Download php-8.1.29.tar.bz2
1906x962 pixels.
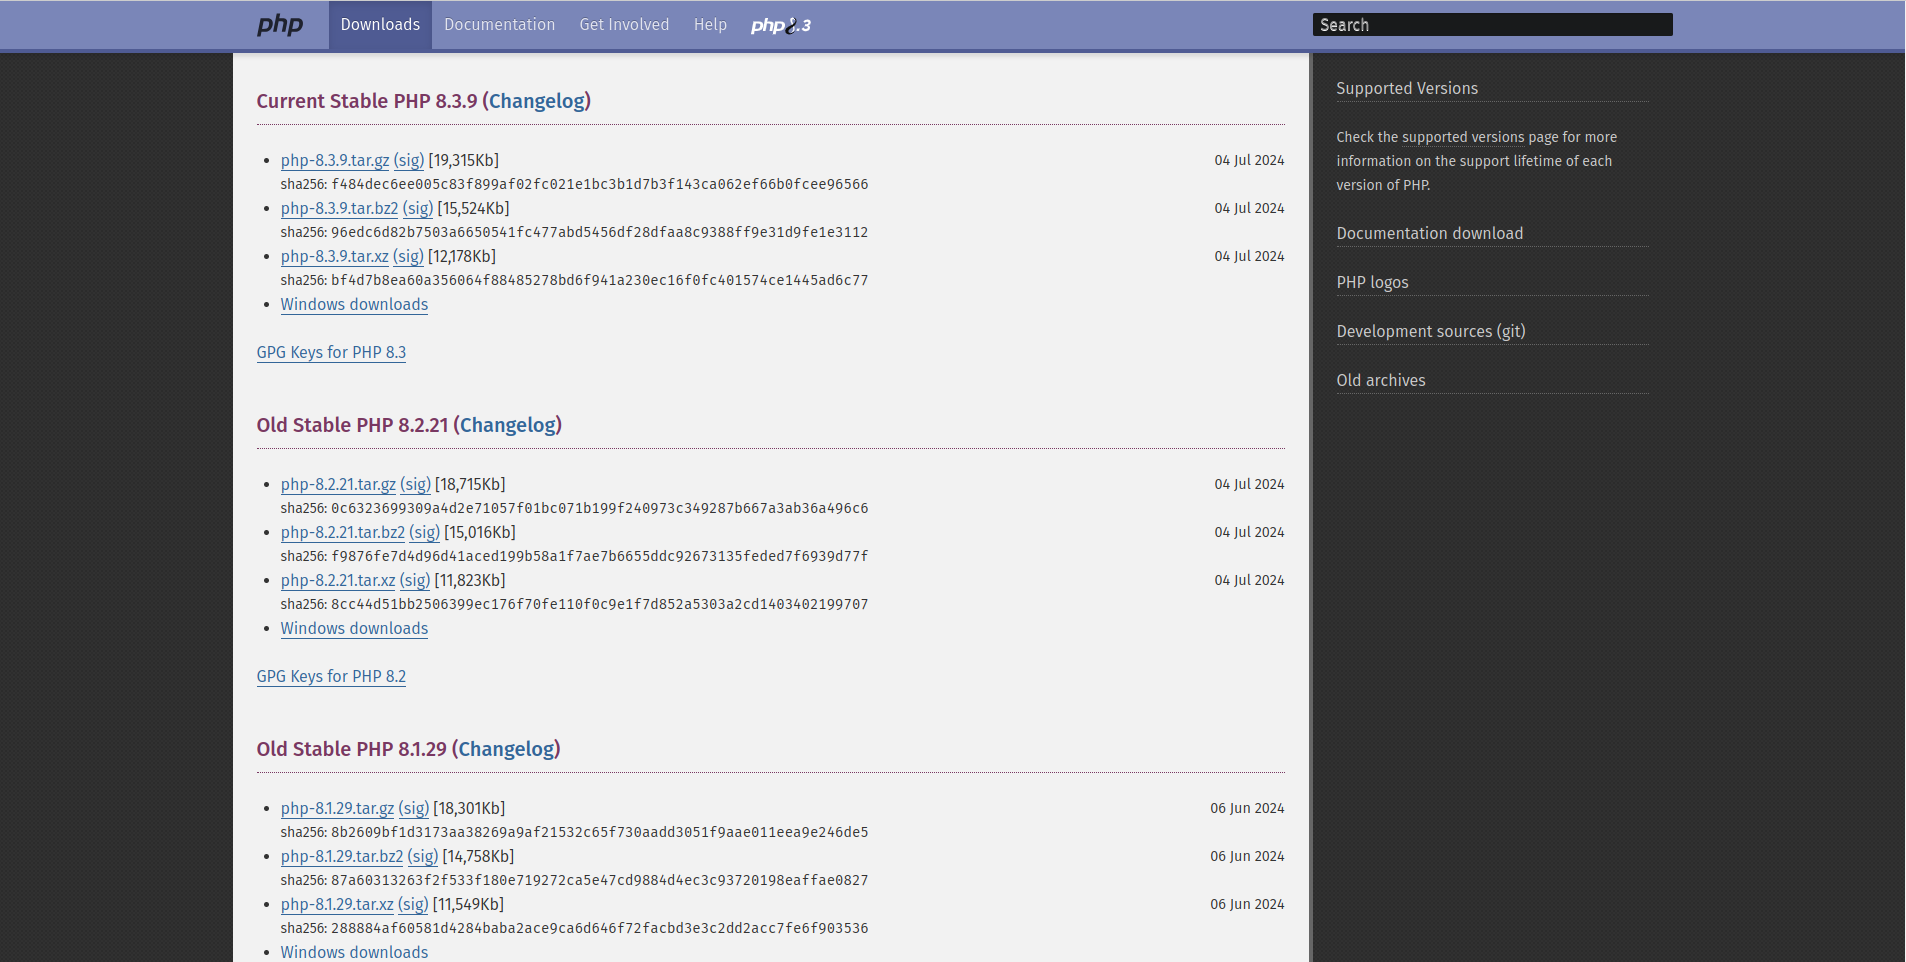coord(341,856)
